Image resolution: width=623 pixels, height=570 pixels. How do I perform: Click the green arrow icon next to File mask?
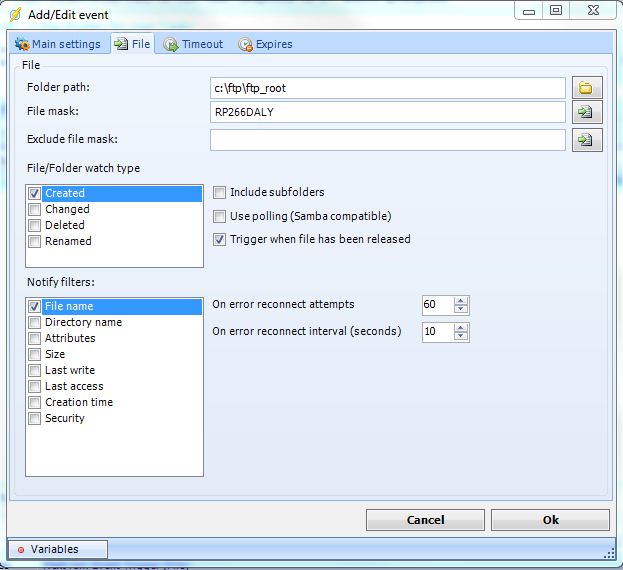(586, 112)
